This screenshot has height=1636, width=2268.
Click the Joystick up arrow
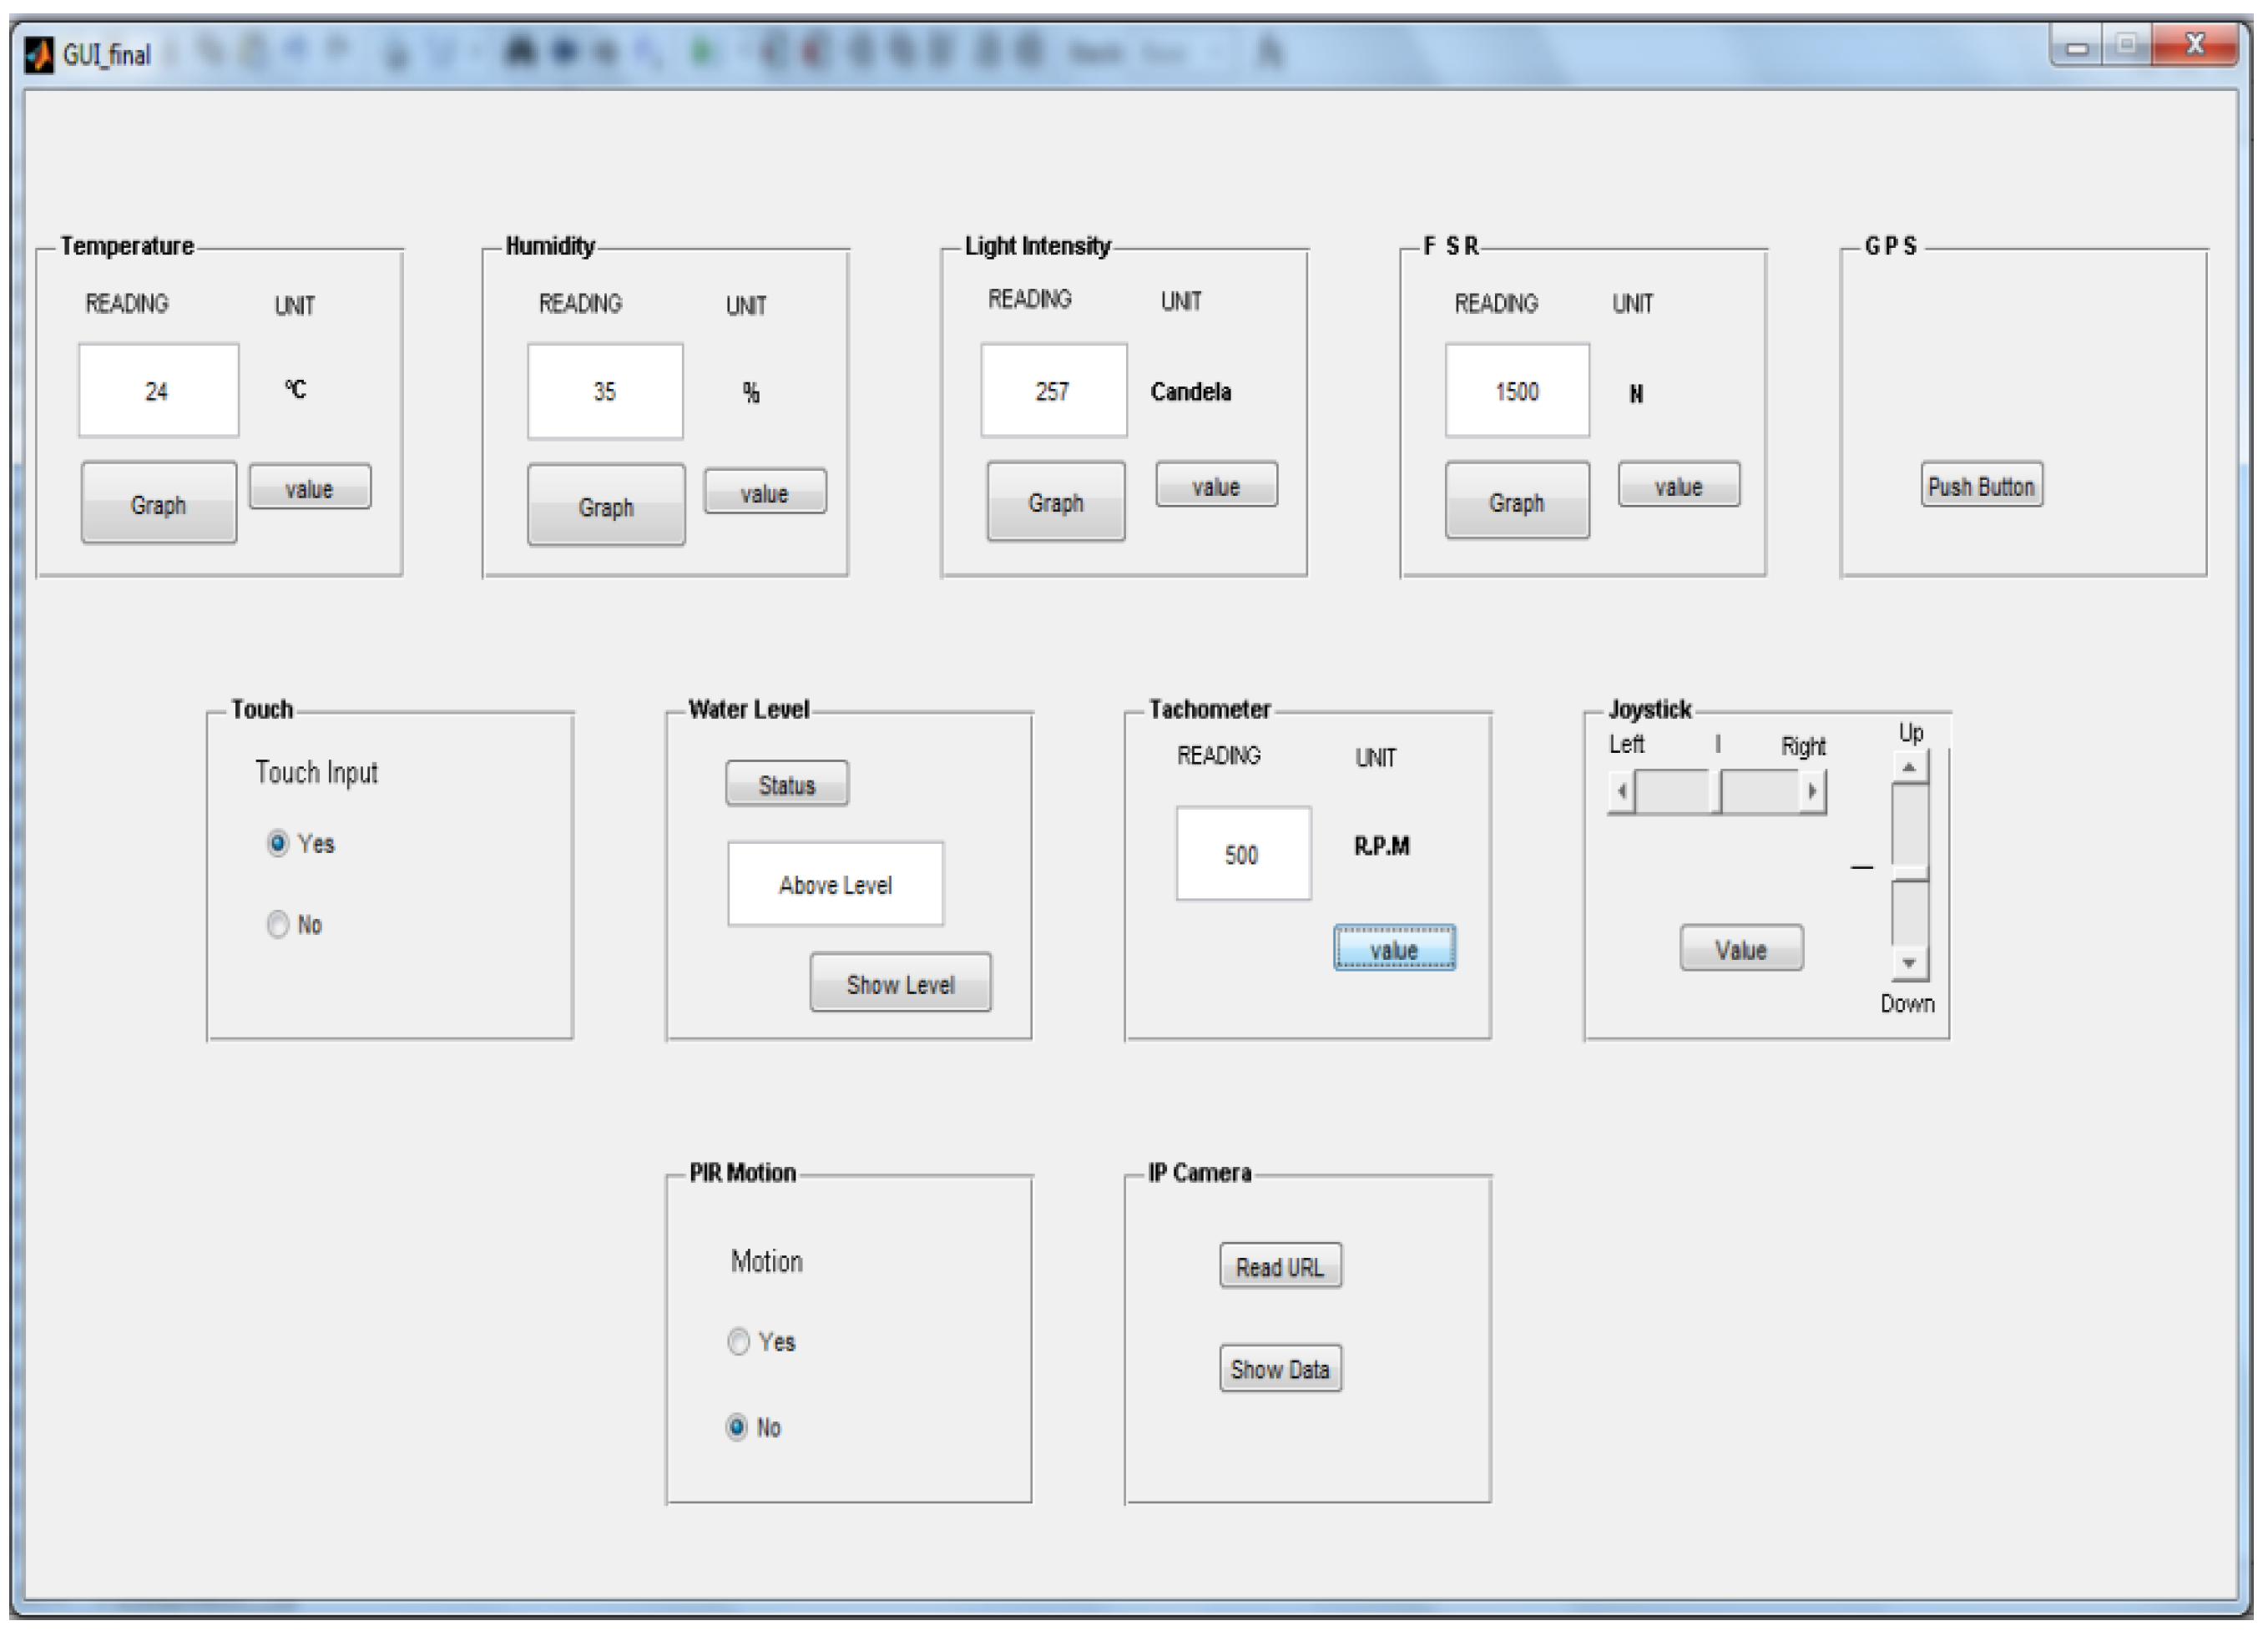[x=1909, y=767]
